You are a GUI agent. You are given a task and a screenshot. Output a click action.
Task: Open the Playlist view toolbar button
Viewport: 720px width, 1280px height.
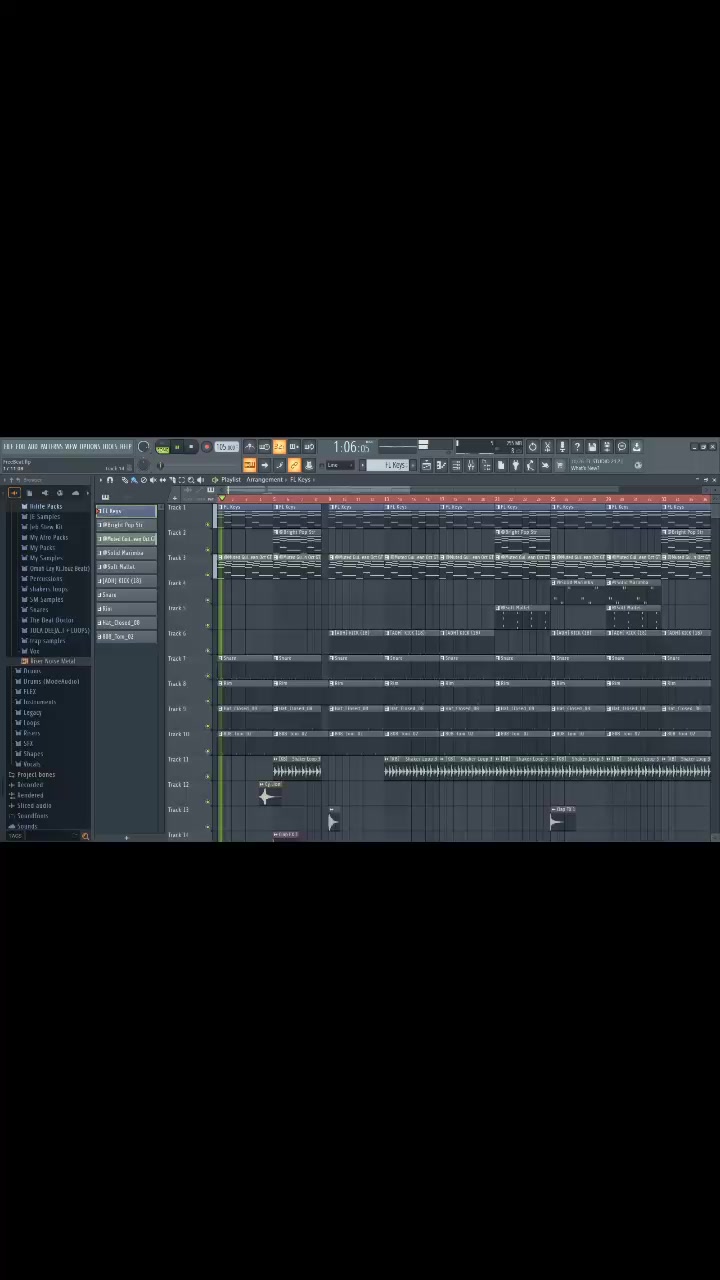click(426, 465)
